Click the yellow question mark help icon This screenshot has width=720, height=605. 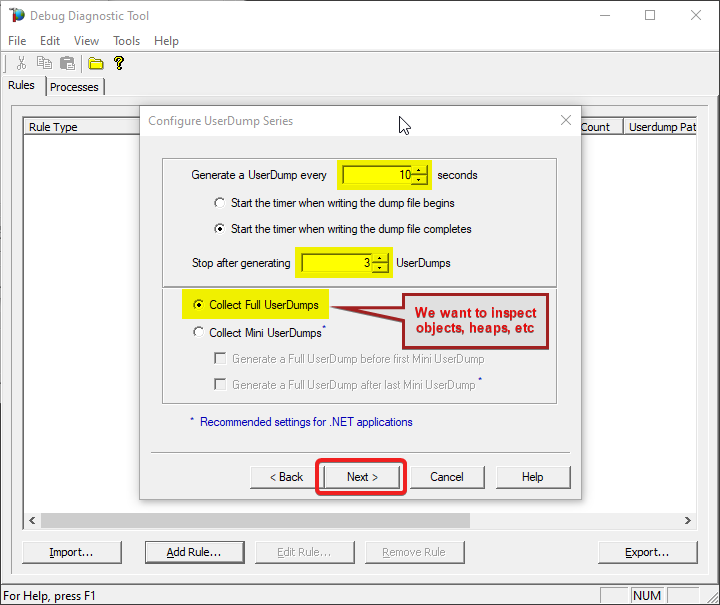[119, 63]
